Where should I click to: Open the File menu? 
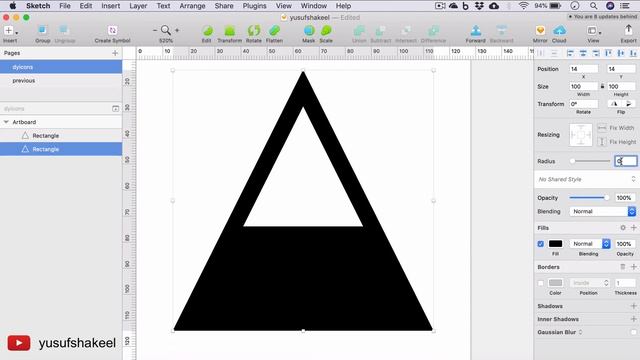click(64, 6)
